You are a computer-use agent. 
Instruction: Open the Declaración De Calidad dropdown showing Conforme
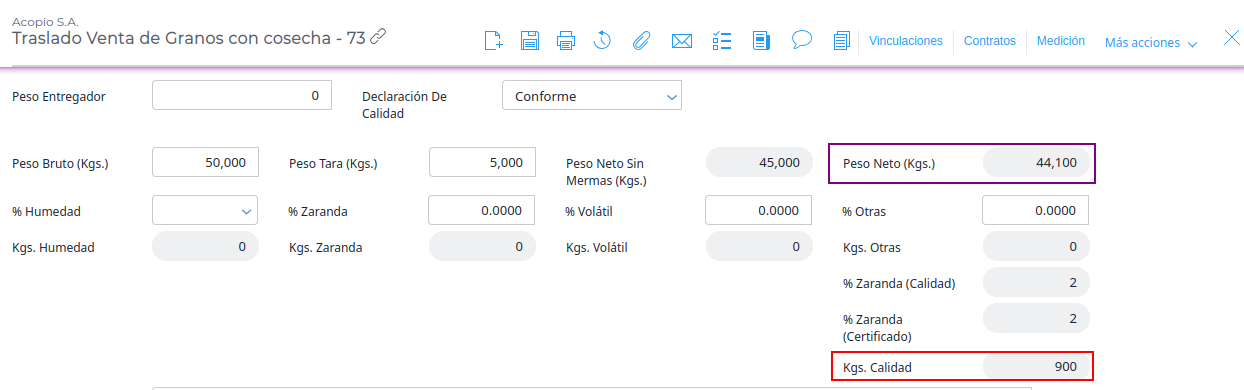pyautogui.click(x=592, y=96)
